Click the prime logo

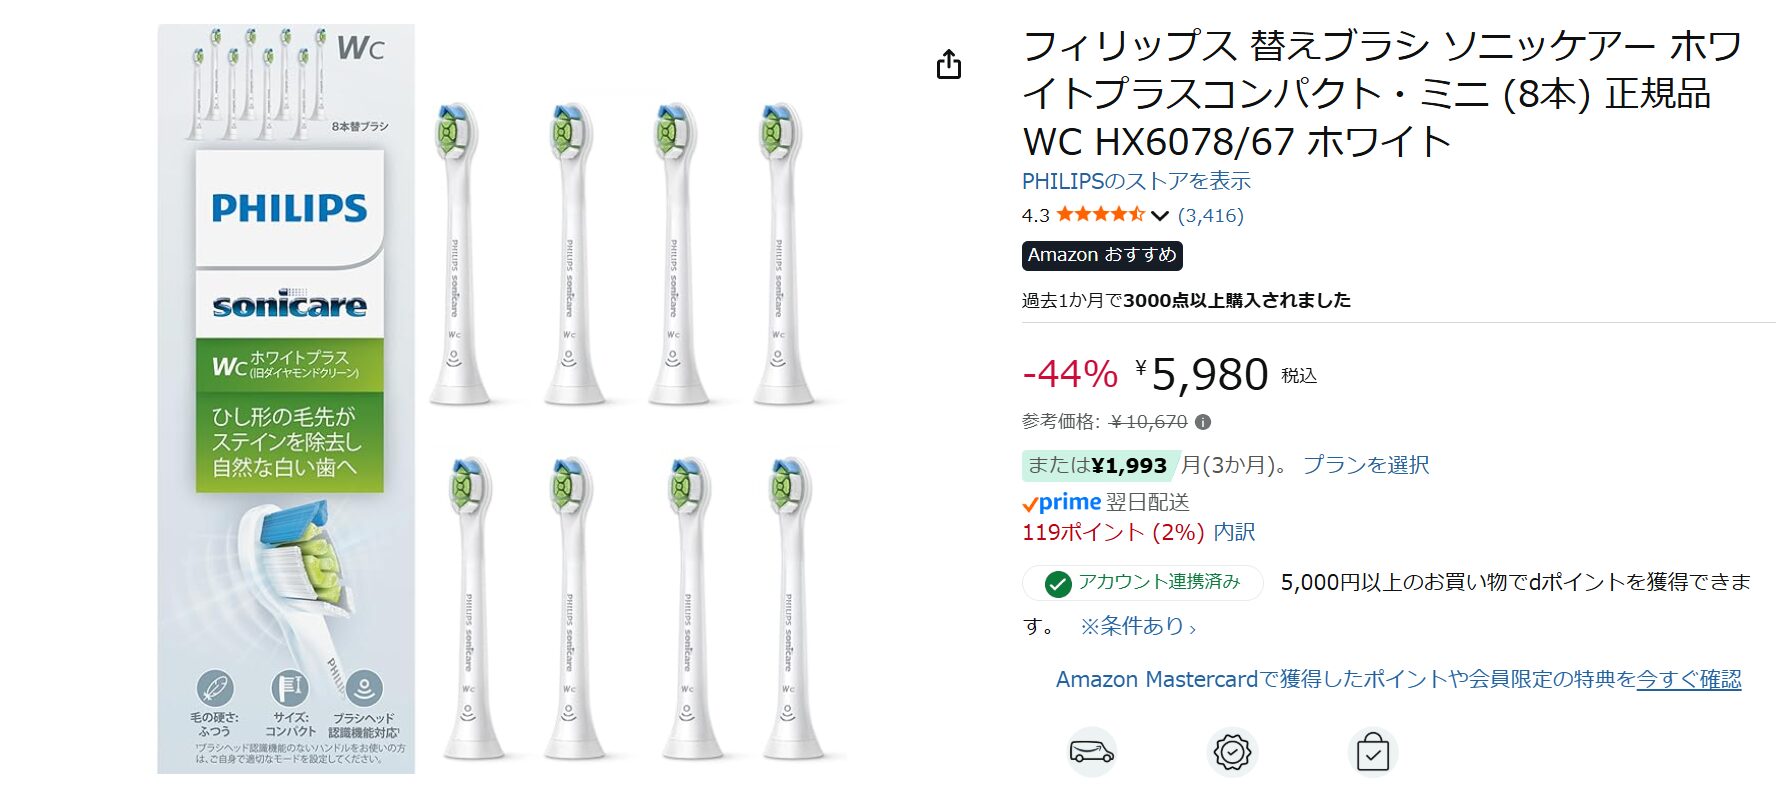point(1061,502)
